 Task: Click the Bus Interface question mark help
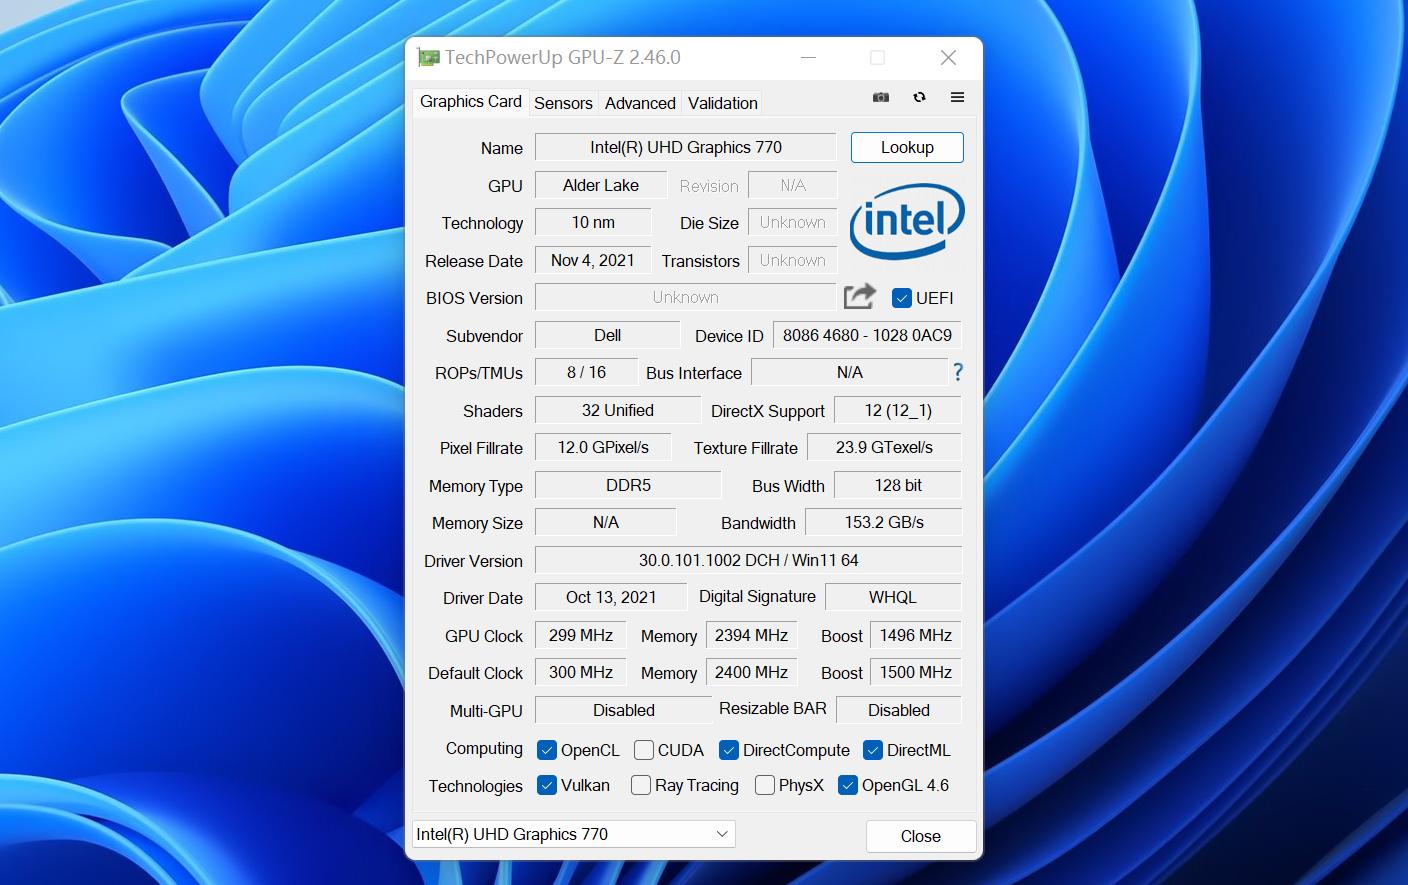[957, 372]
